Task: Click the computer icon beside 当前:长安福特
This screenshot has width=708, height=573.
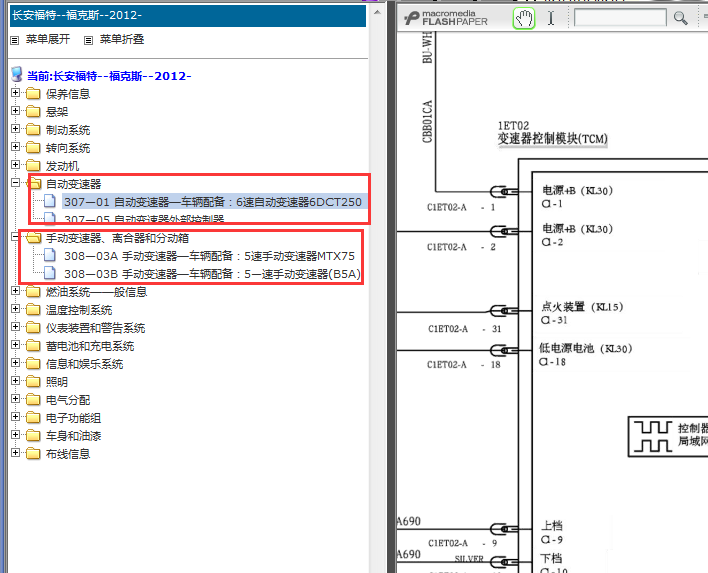Action: tap(17, 75)
